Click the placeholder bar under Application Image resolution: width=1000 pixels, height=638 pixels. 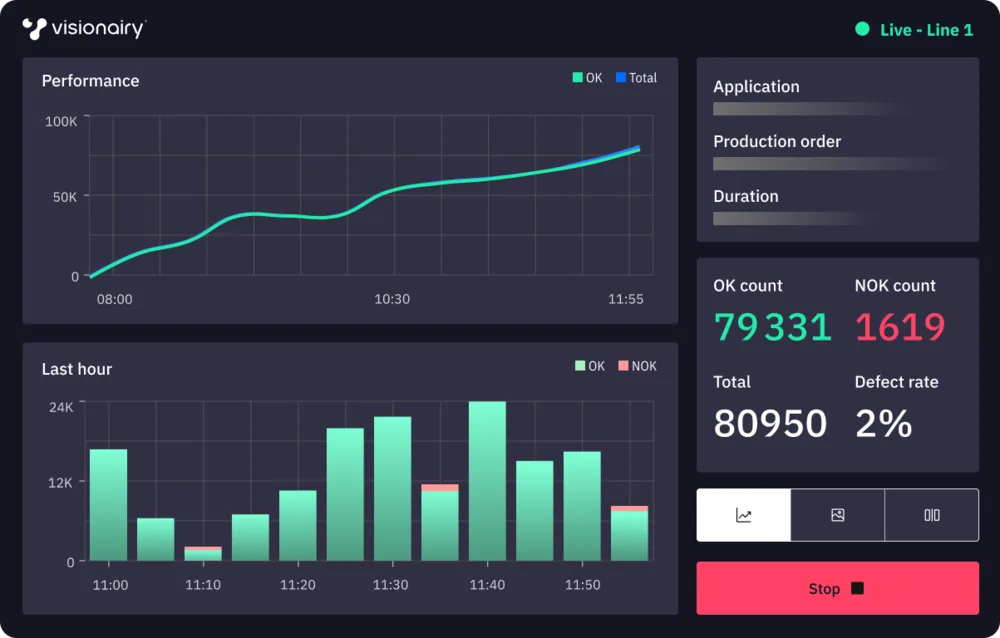pos(810,109)
